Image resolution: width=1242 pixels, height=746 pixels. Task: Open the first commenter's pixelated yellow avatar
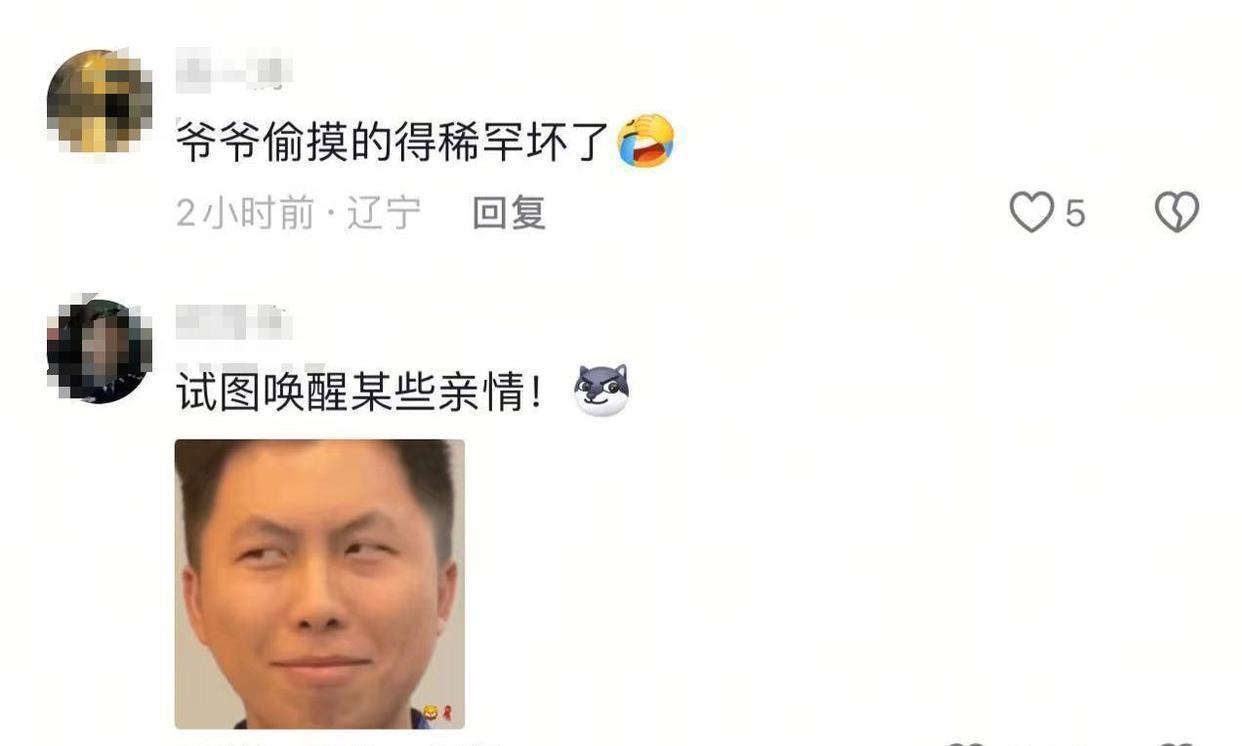pyautogui.click(x=99, y=101)
